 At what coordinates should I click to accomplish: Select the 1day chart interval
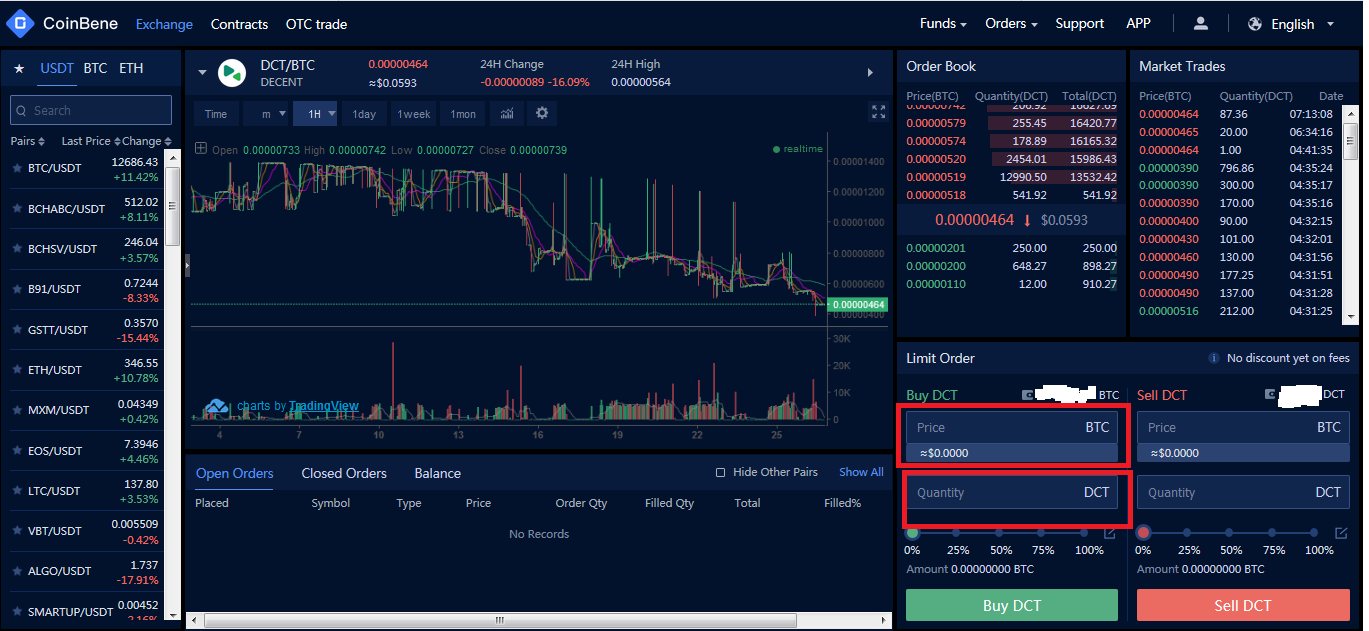364,114
